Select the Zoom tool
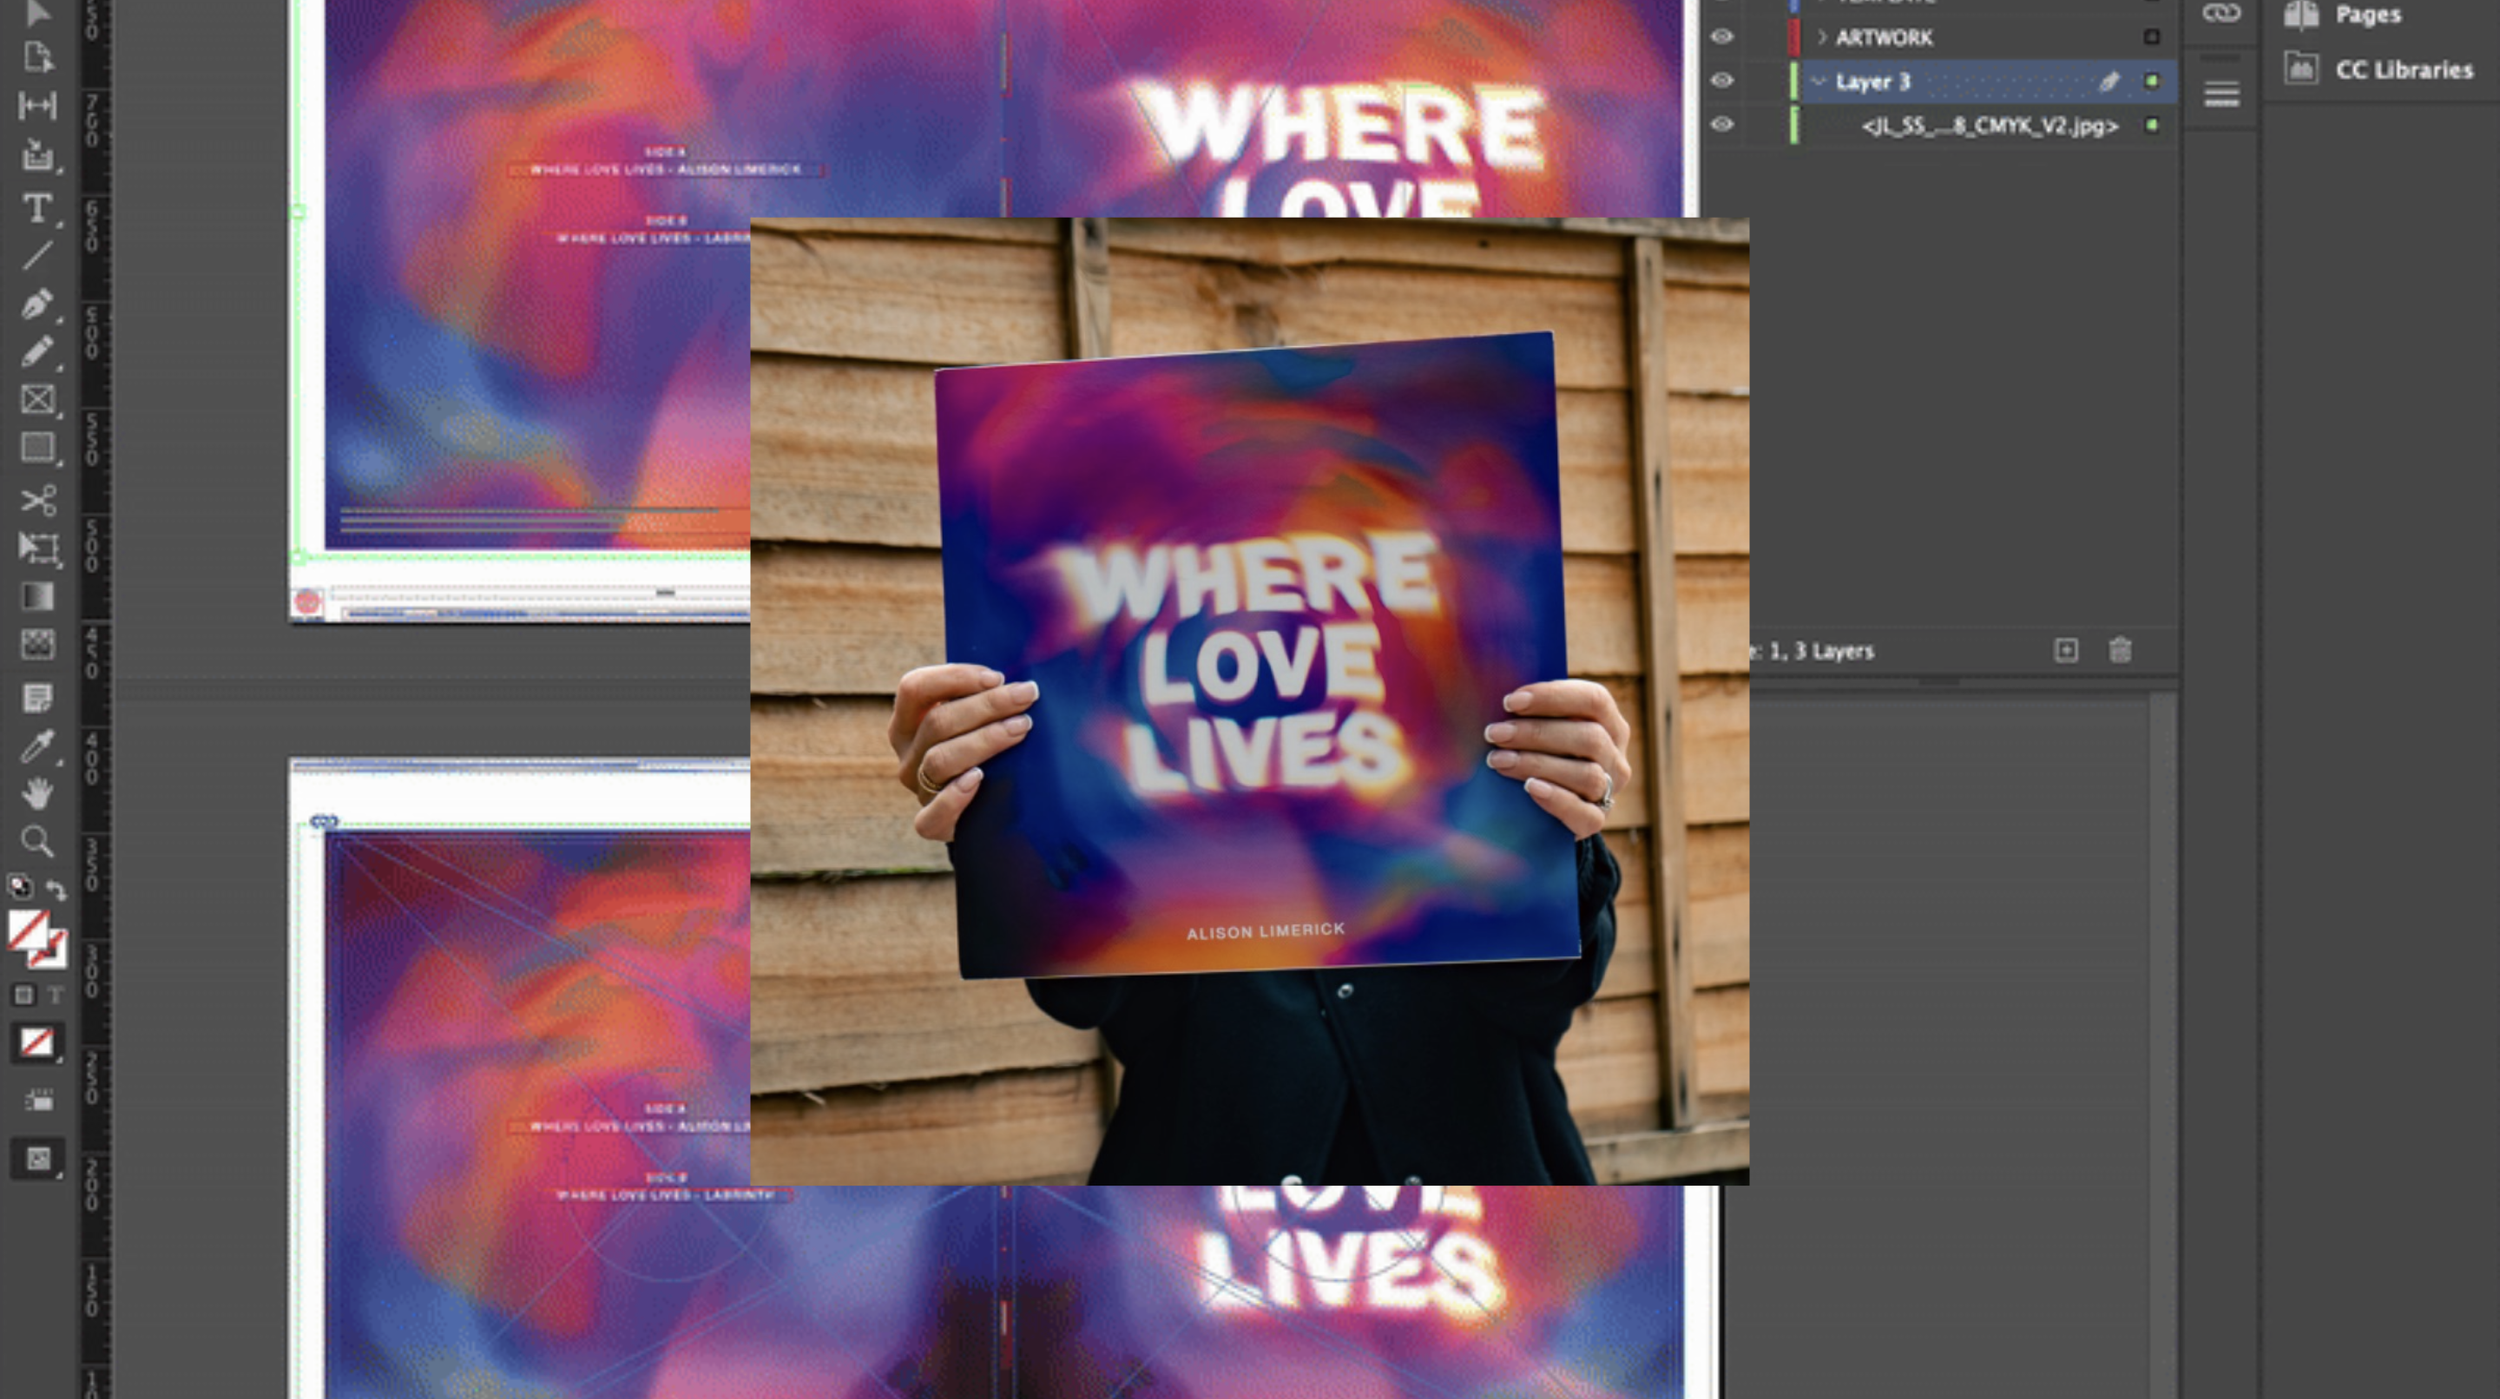Image resolution: width=2500 pixels, height=1399 pixels. pos(38,841)
